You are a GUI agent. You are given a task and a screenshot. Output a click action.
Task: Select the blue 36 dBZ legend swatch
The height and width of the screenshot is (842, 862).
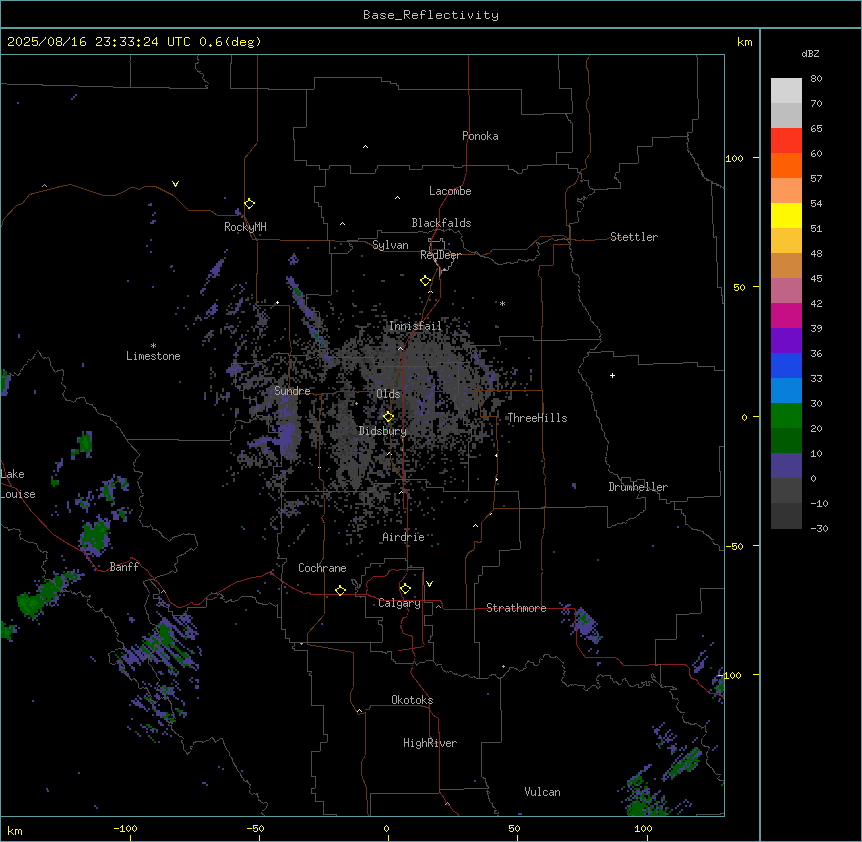[786, 365]
